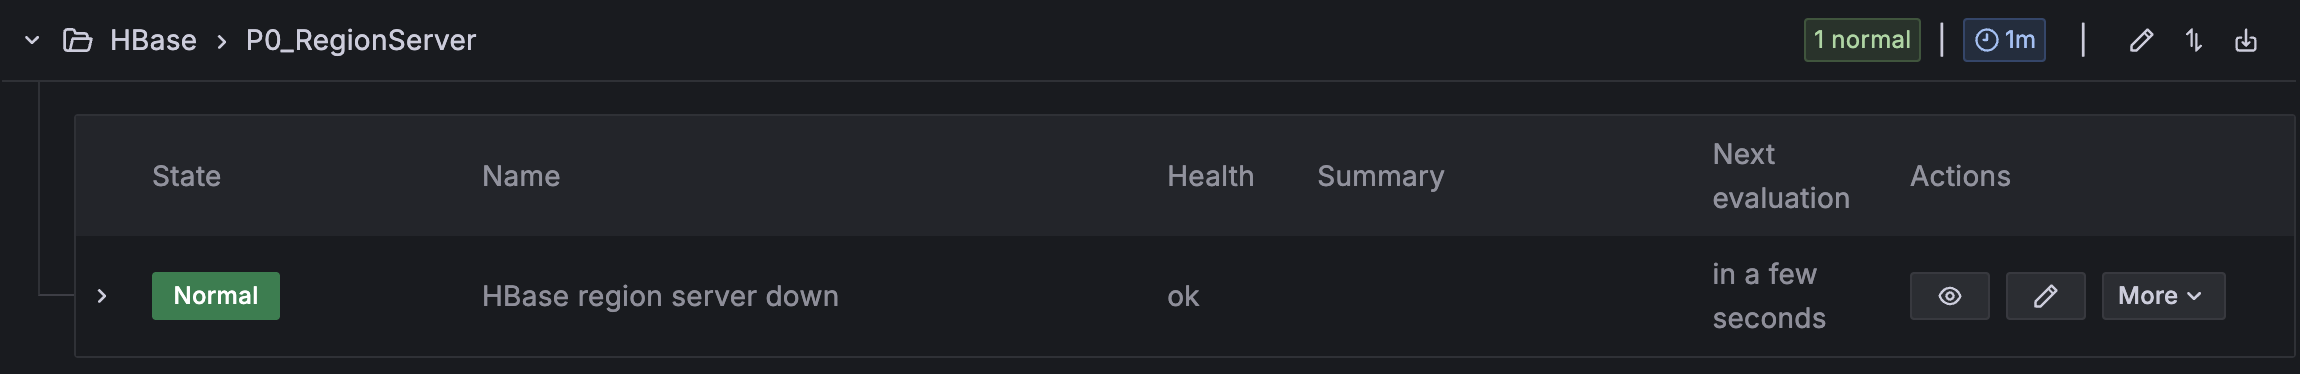The image size is (2300, 374).
Task: Click the Health column header
Action: coord(1210,176)
